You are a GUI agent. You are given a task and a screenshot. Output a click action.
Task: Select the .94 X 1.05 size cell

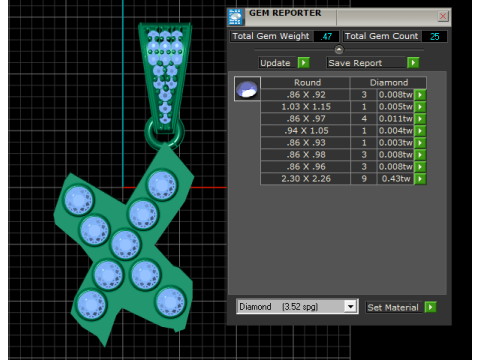pos(306,131)
